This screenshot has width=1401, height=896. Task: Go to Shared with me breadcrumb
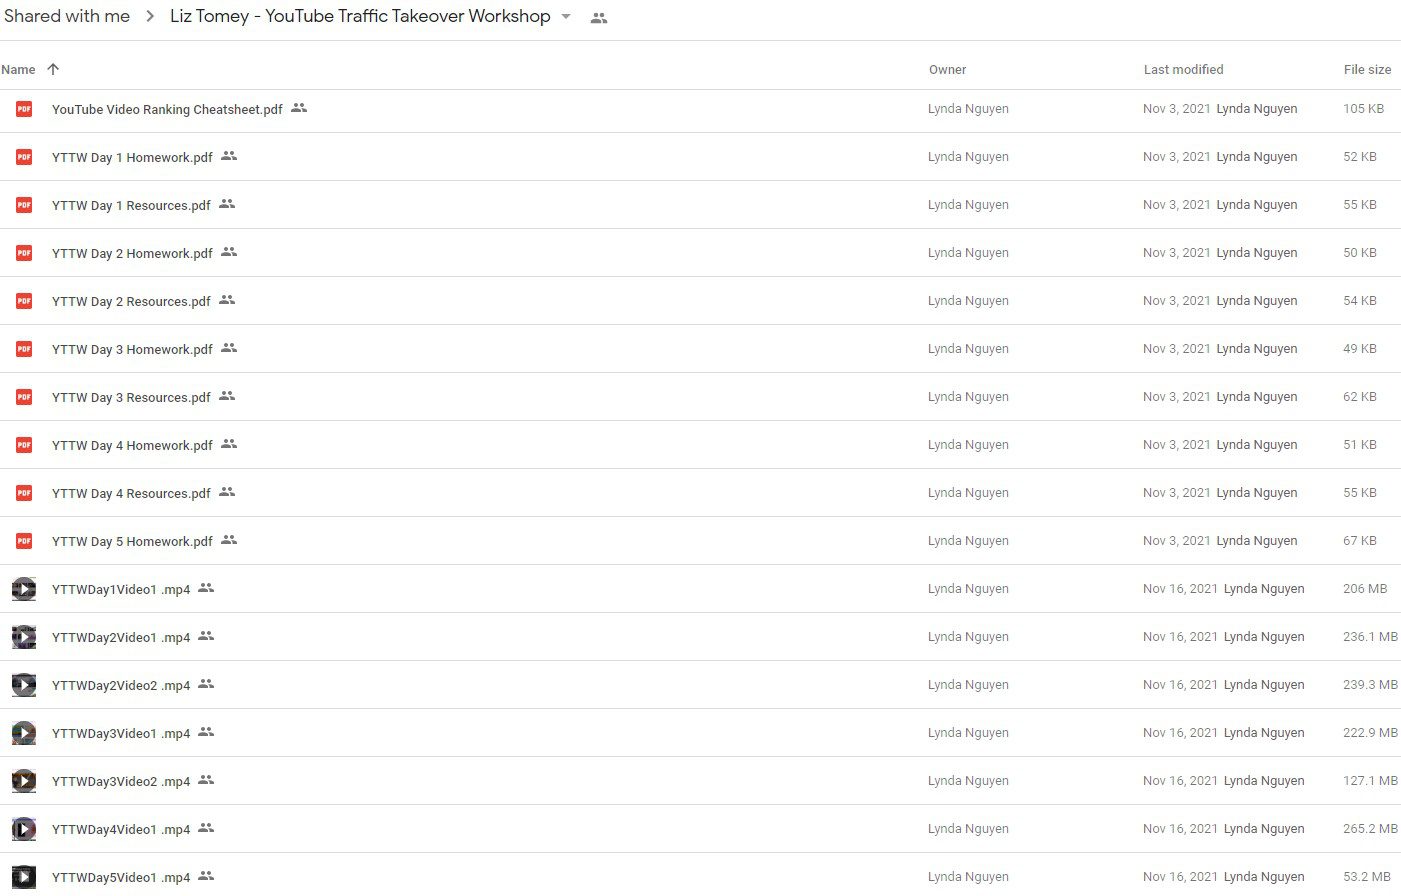(67, 16)
